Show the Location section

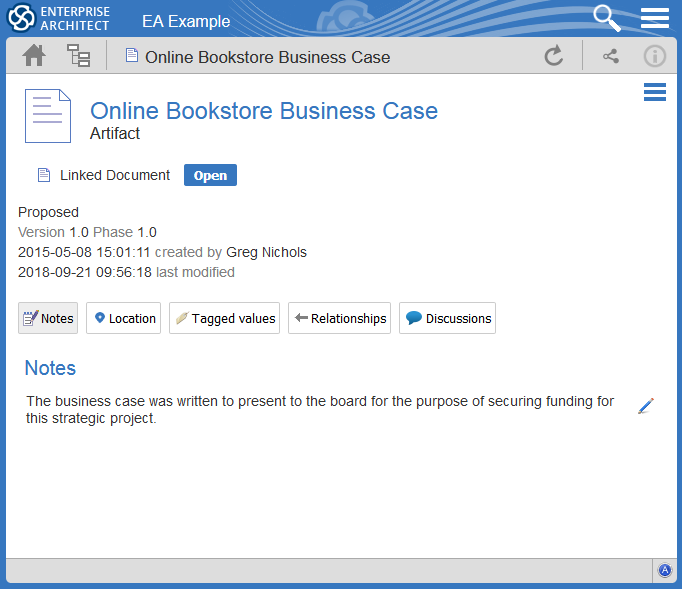coord(123,318)
